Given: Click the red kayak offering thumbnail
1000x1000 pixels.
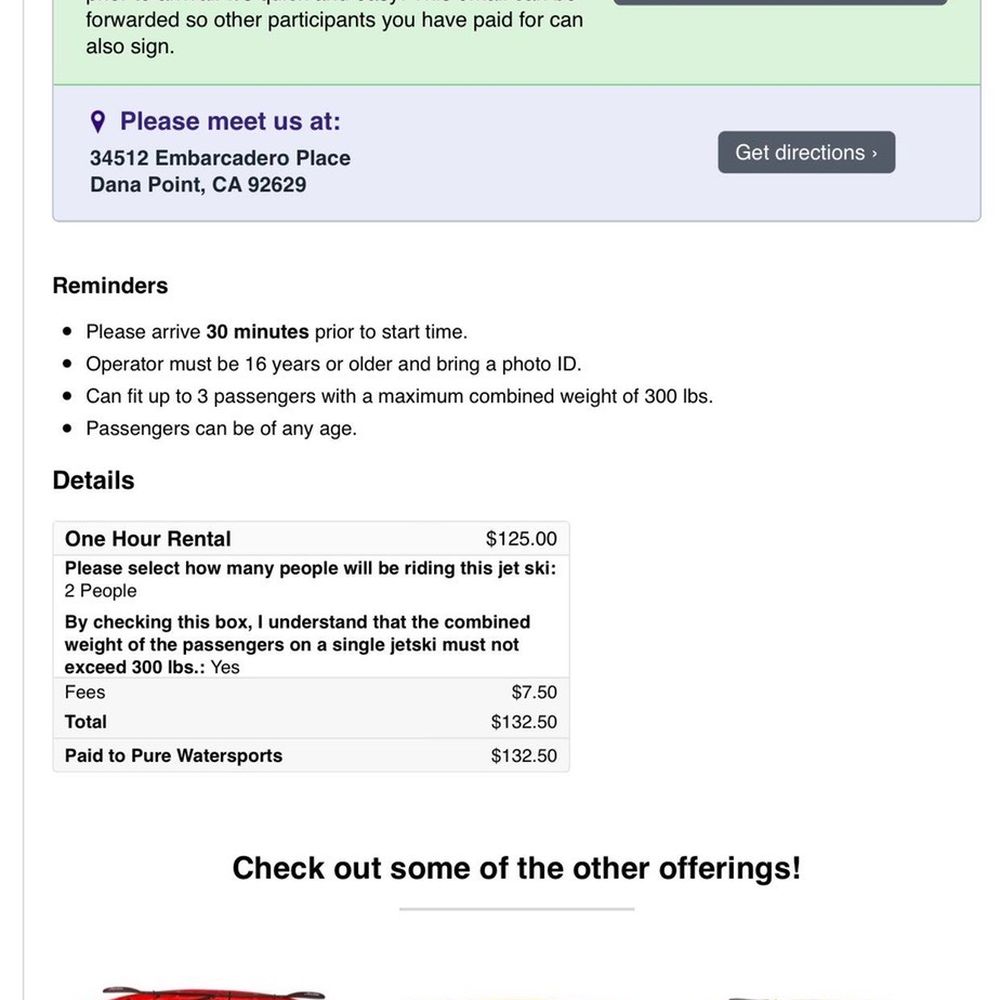Looking at the screenshot, I should 214,993.
